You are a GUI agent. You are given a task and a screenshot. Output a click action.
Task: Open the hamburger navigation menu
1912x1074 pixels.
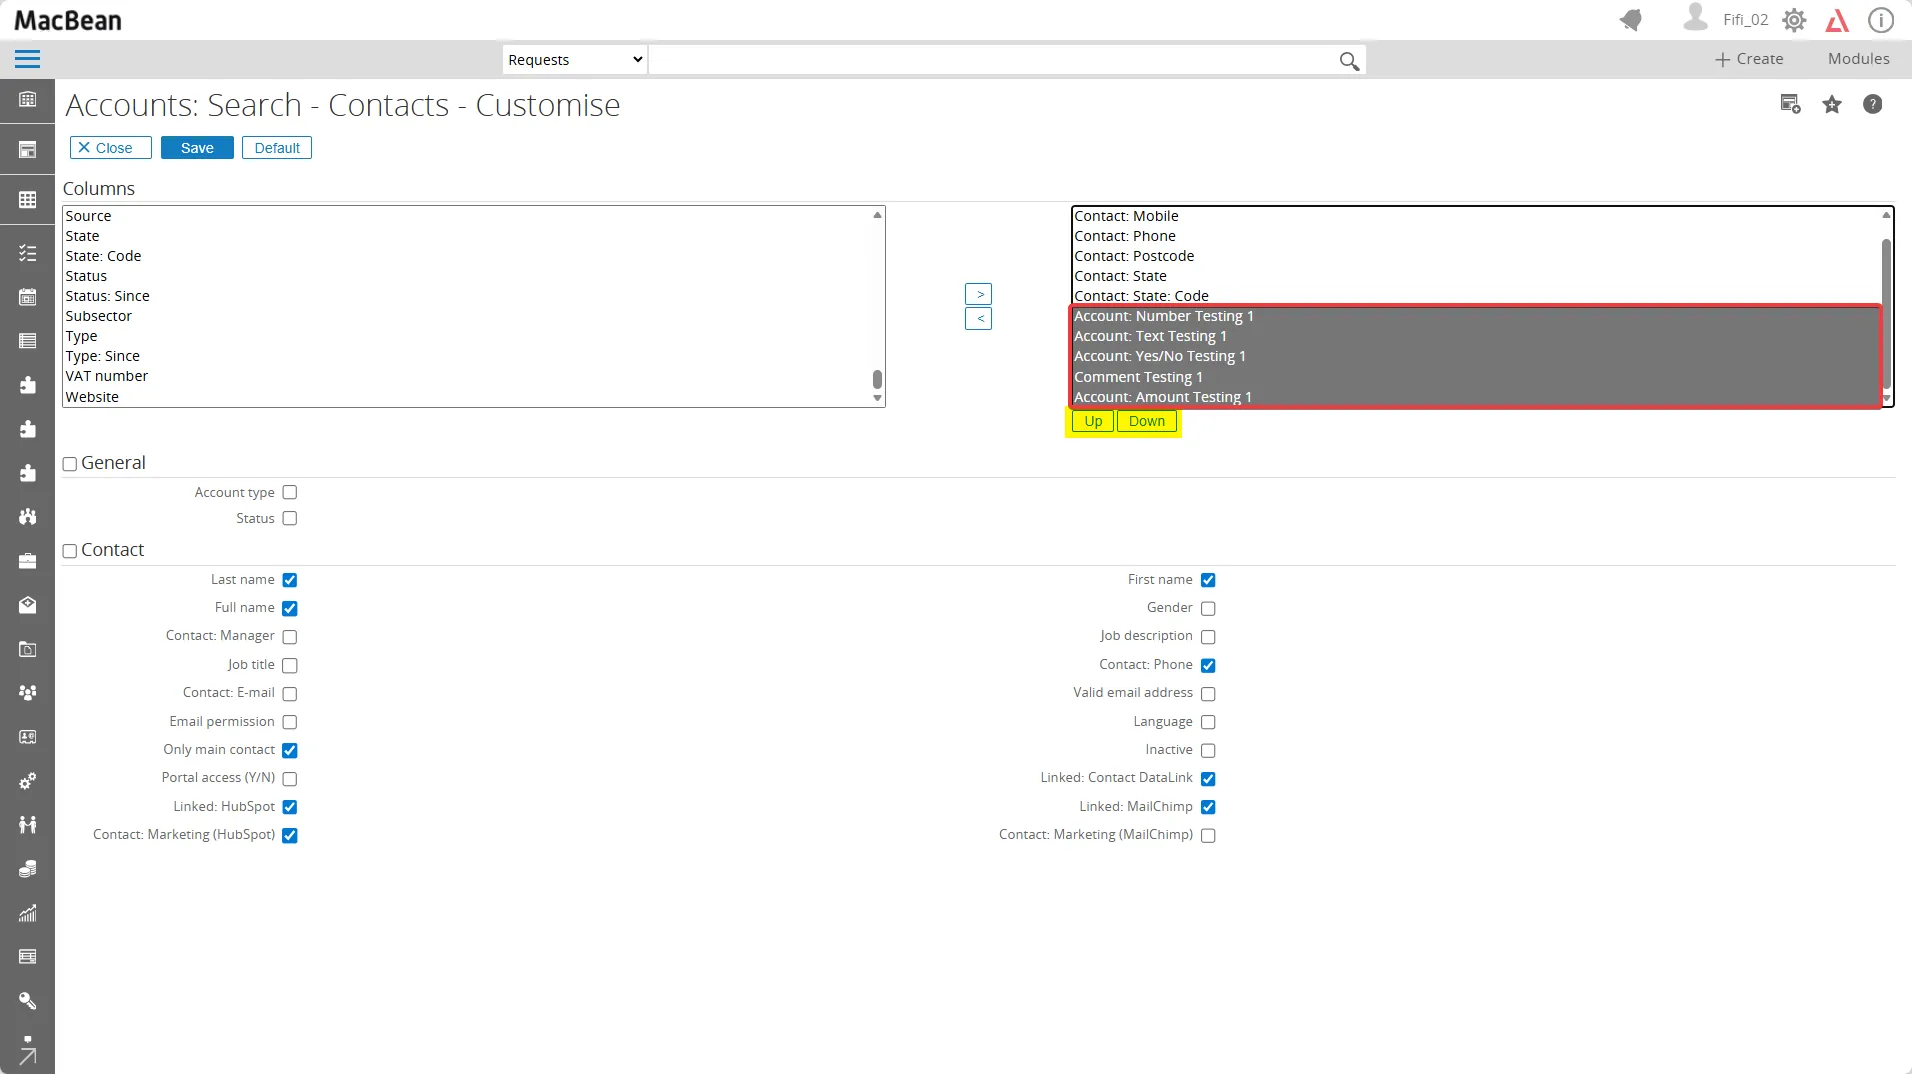pos(27,60)
